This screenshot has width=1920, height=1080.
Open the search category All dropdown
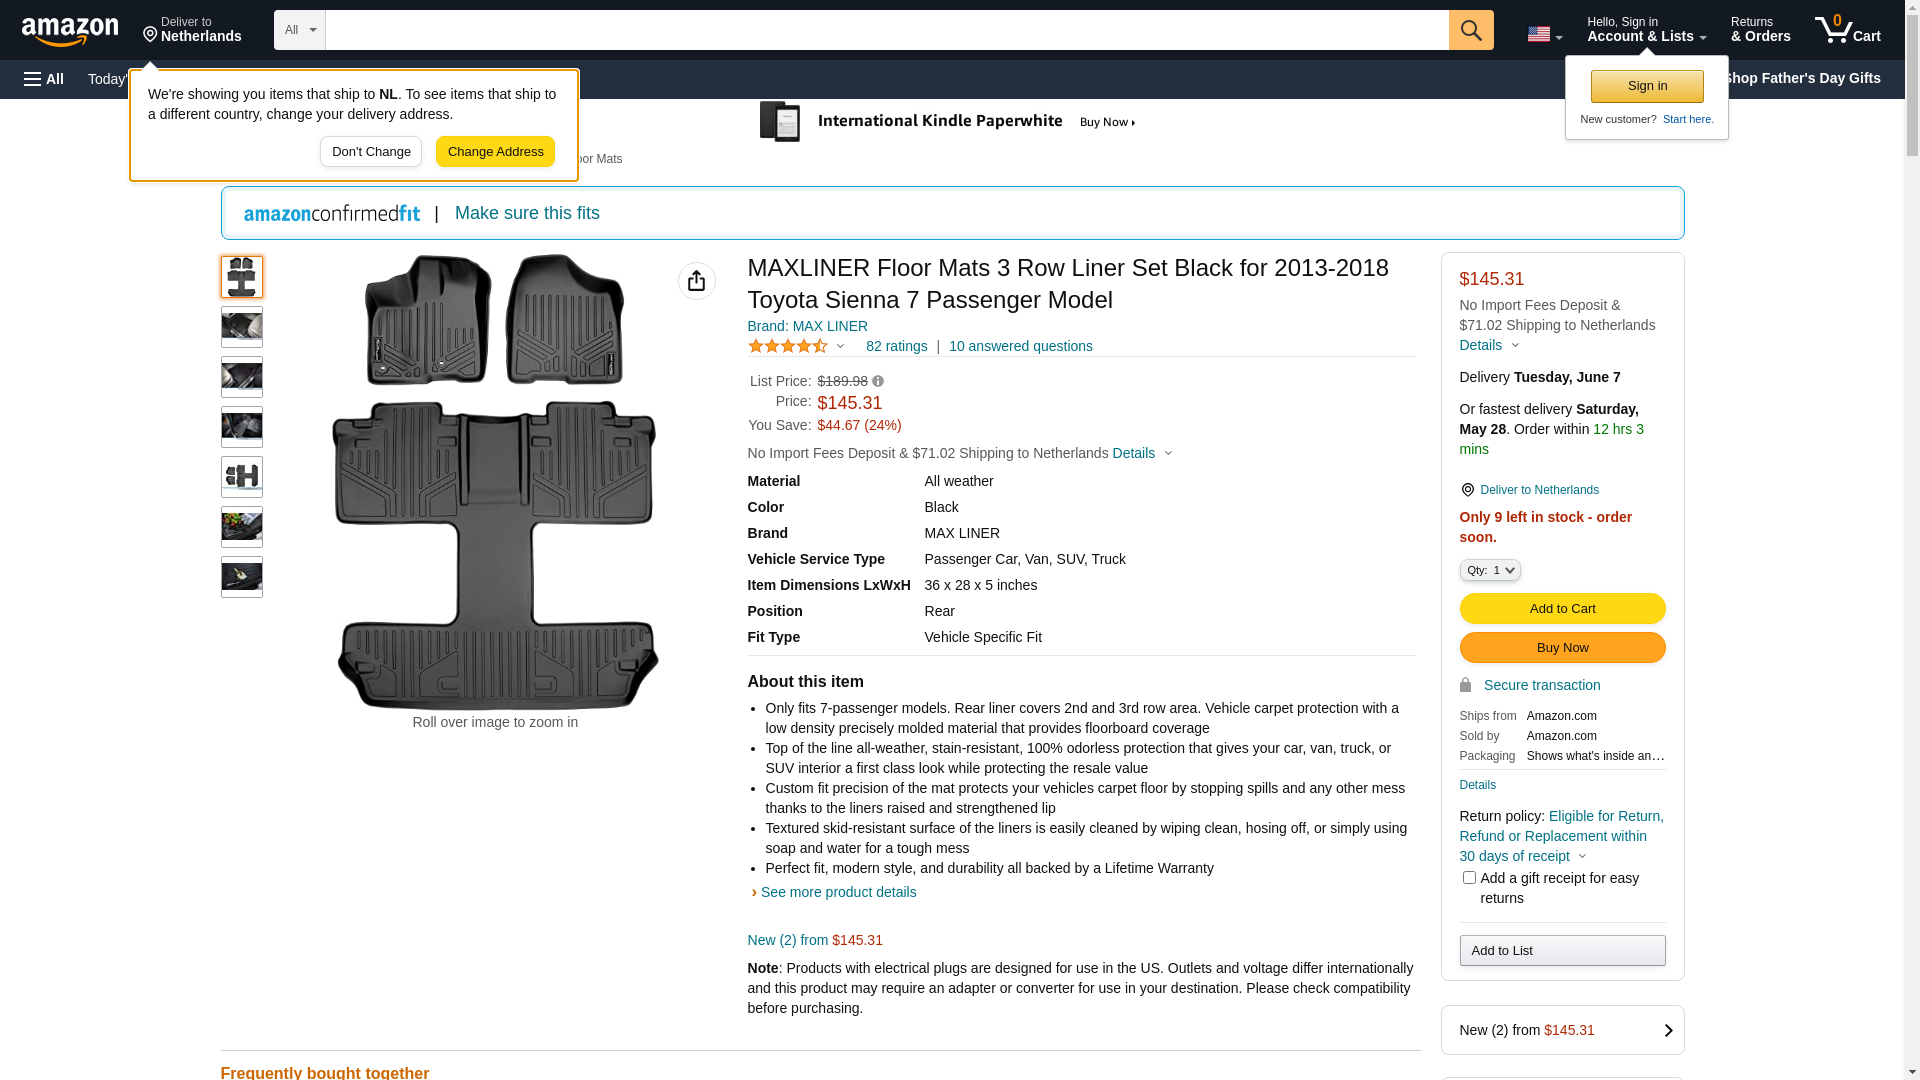click(x=299, y=30)
